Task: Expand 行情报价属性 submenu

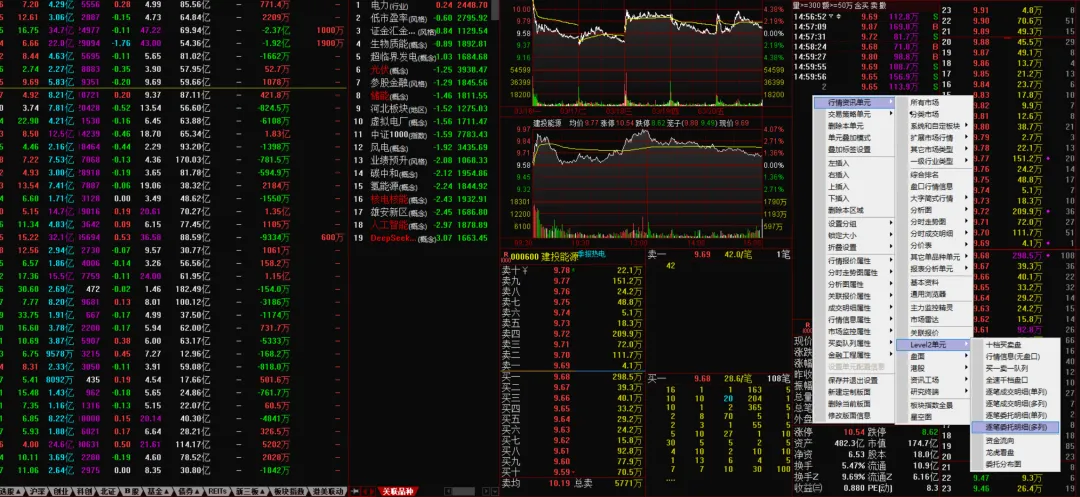Action: pyautogui.click(x=854, y=261)
